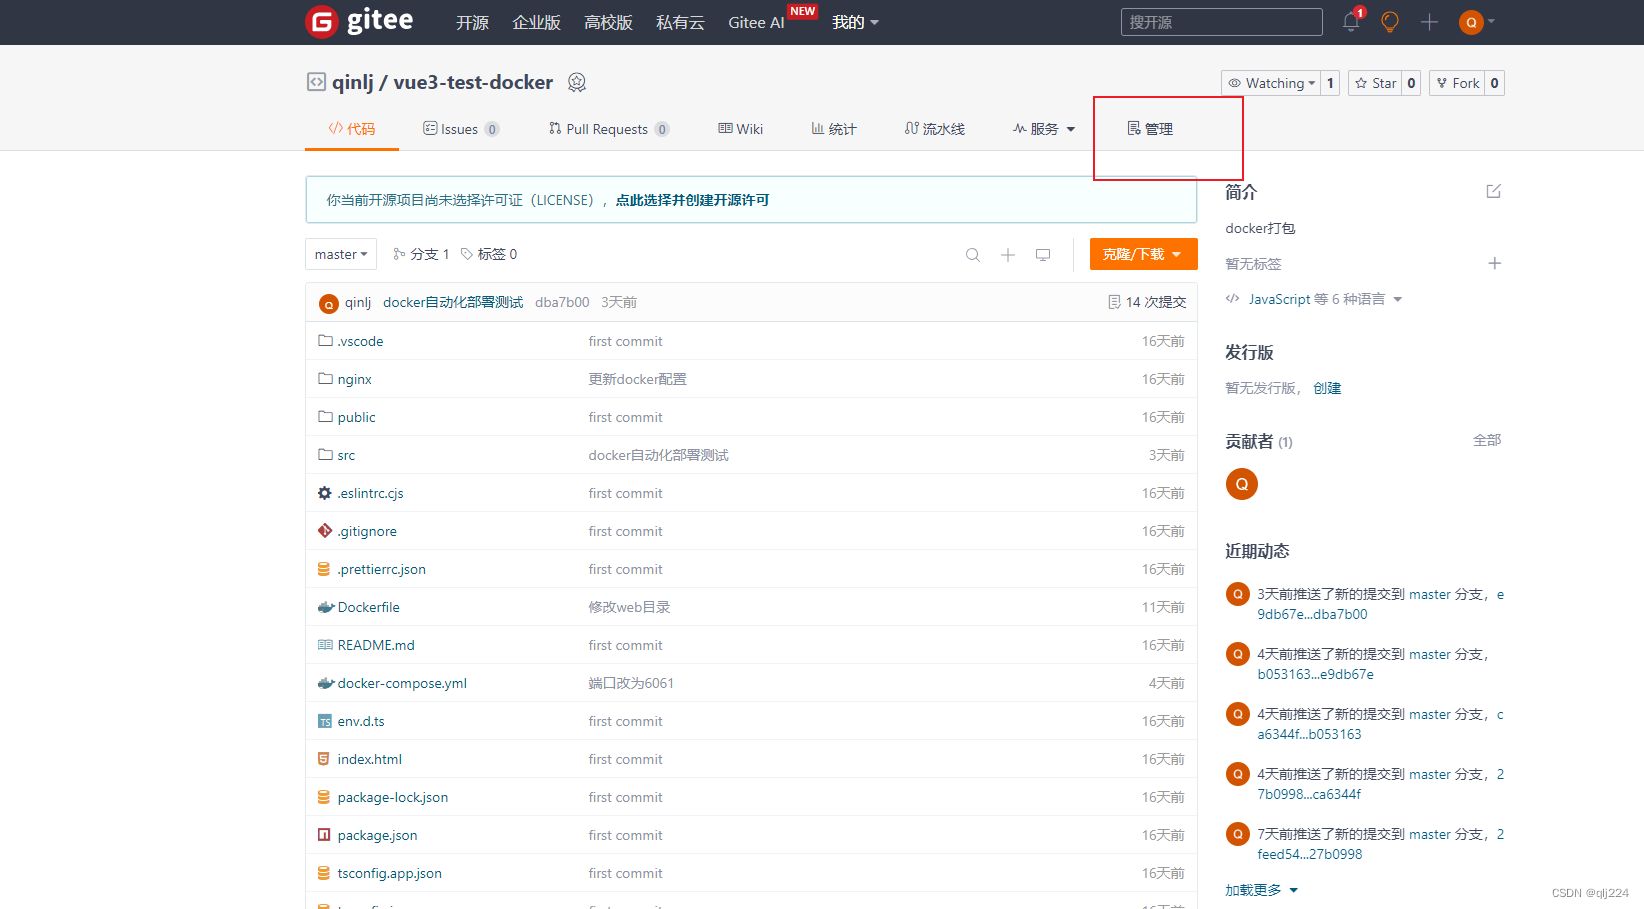Image resolution: width=1644 pixels, height=909 pixels.
Task: Switch to the Pull Requests tab
Action: [608, 129]
